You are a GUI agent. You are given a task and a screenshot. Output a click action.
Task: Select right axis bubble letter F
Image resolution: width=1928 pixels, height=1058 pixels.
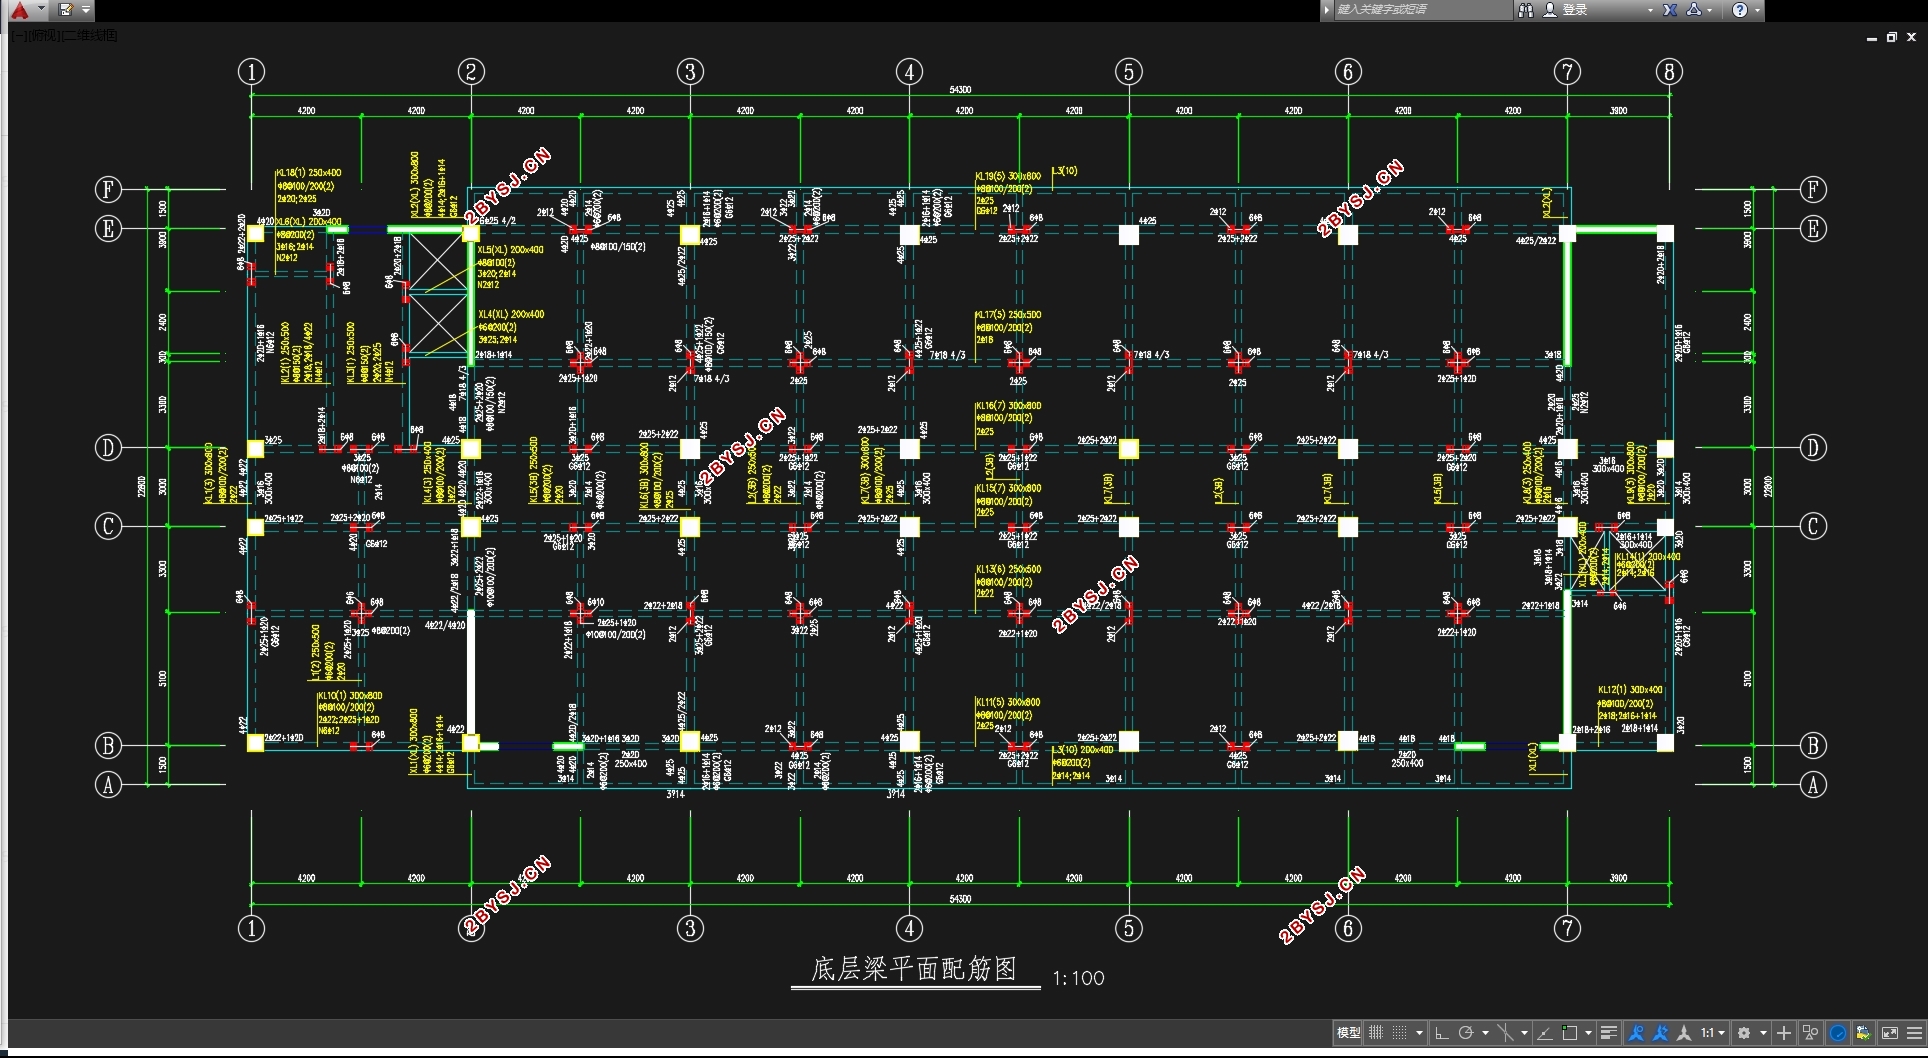pyautogui.click(x=1813, y=189)
